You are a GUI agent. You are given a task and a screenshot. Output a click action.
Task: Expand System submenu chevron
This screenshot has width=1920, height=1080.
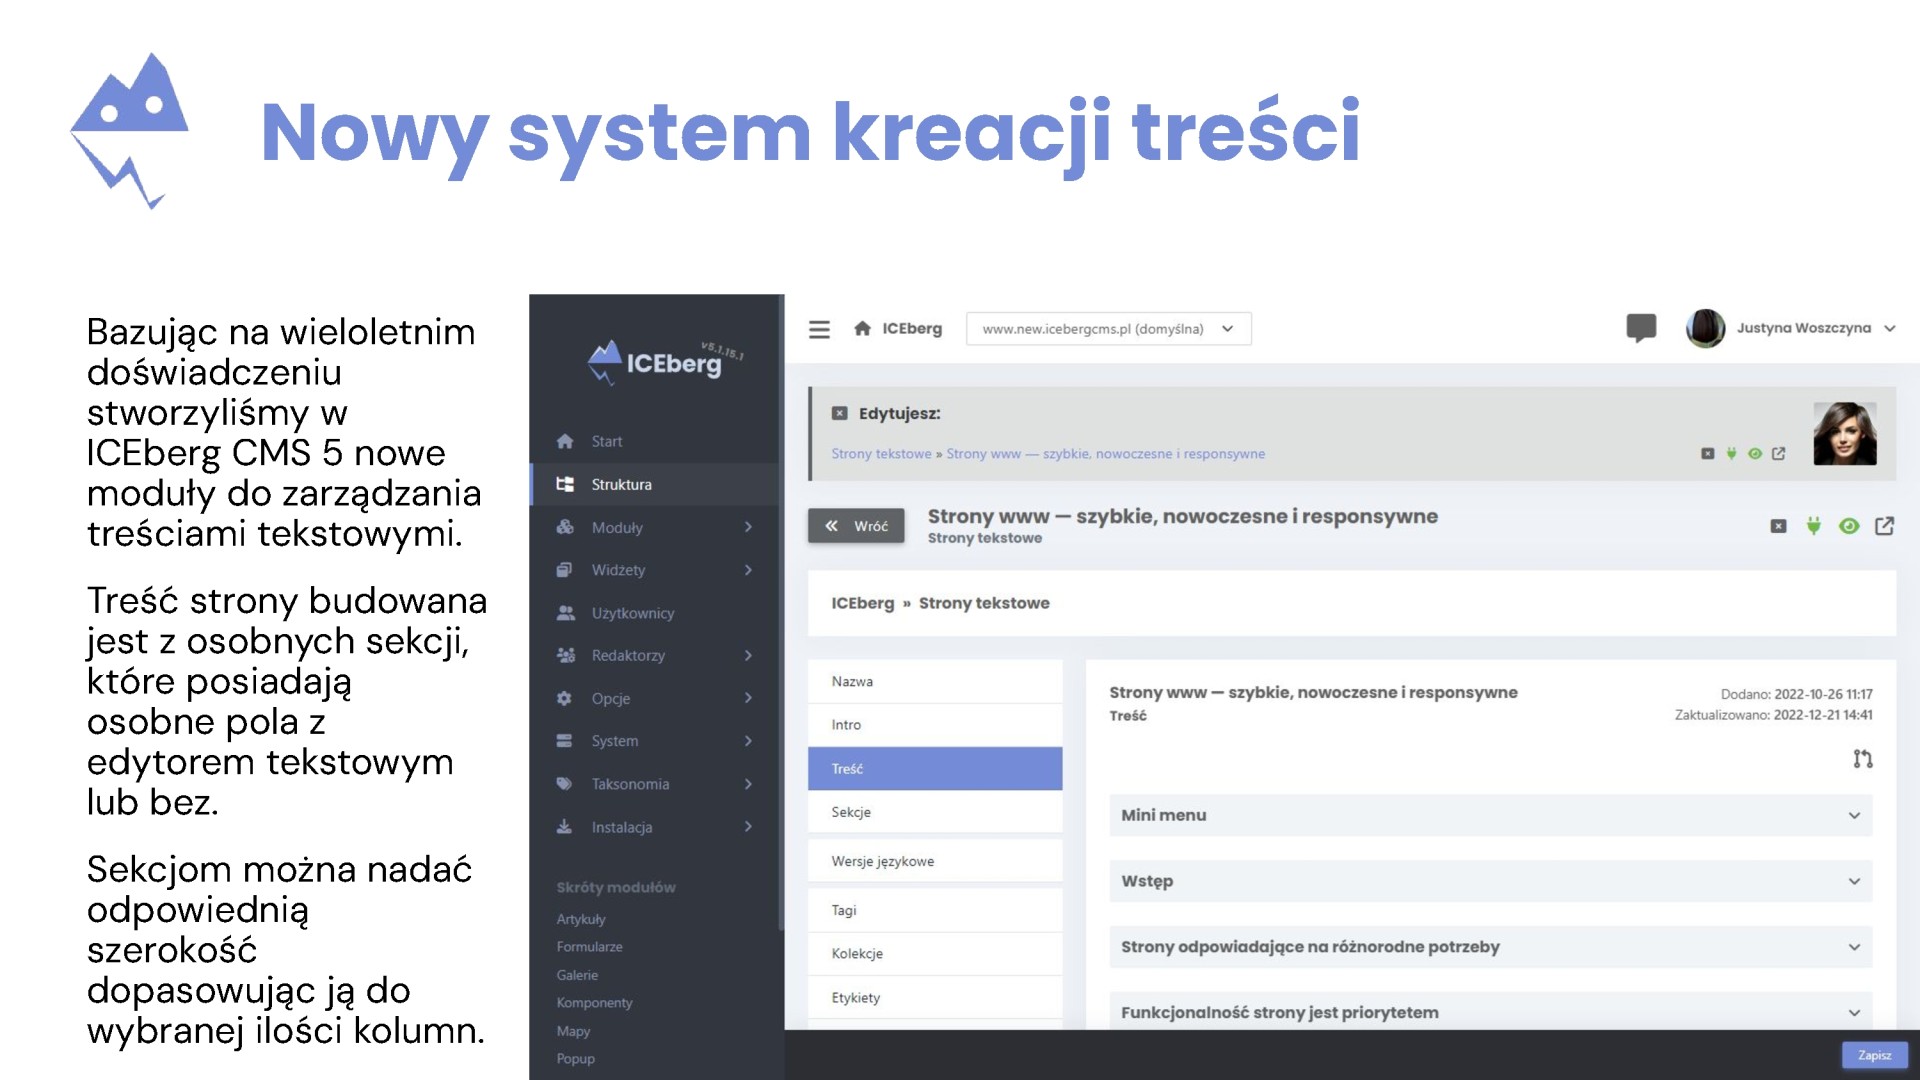[748, 741]
